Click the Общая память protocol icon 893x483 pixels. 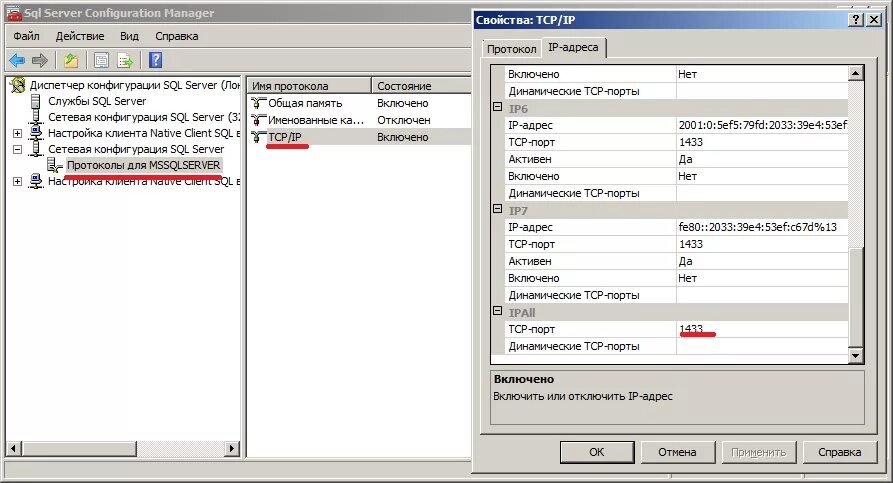point(259,103)
